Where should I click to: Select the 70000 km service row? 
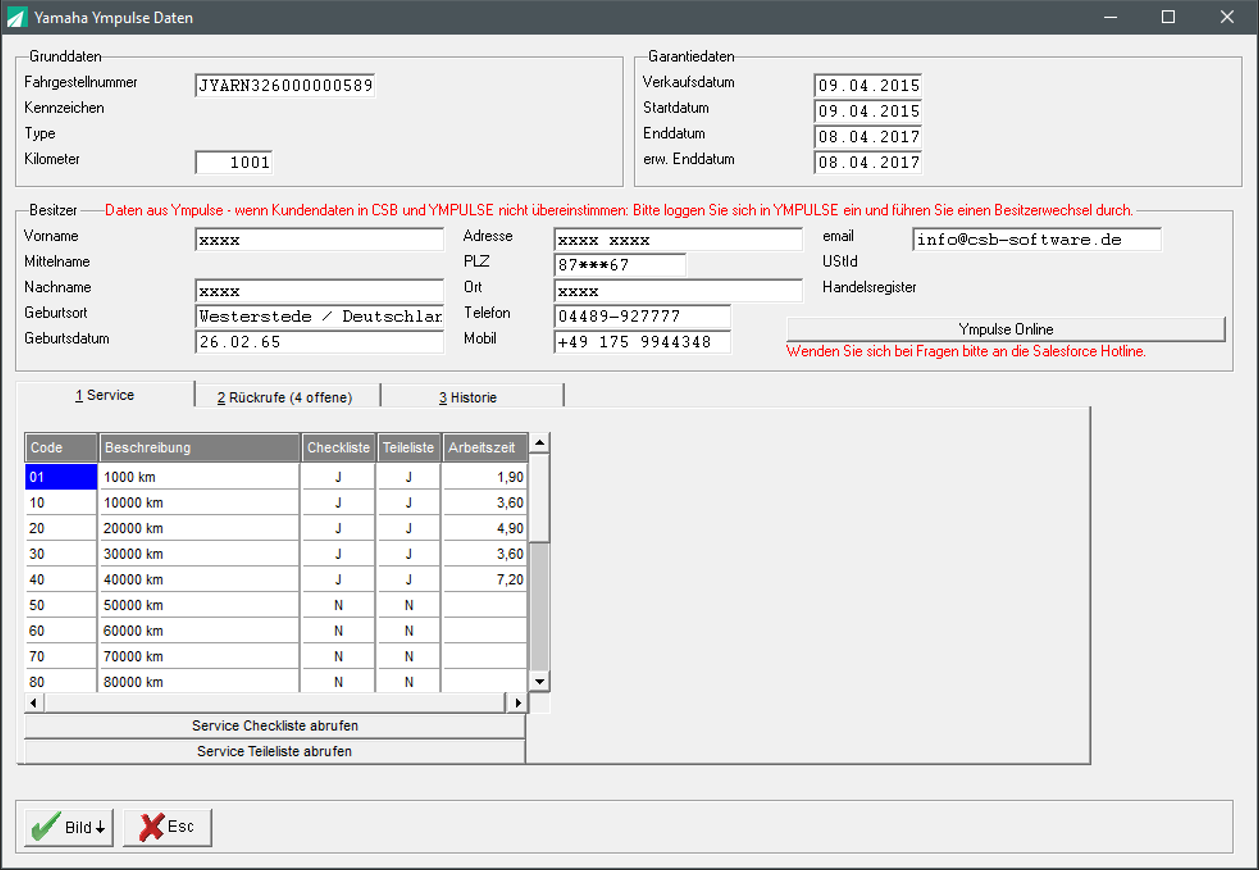pos(276,657)
